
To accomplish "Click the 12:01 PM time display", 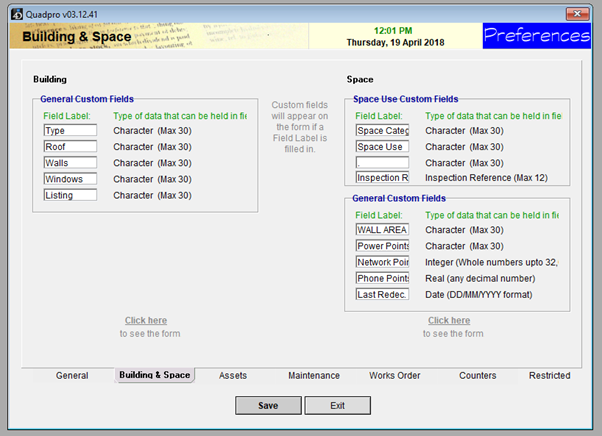I will coord(393,31).
